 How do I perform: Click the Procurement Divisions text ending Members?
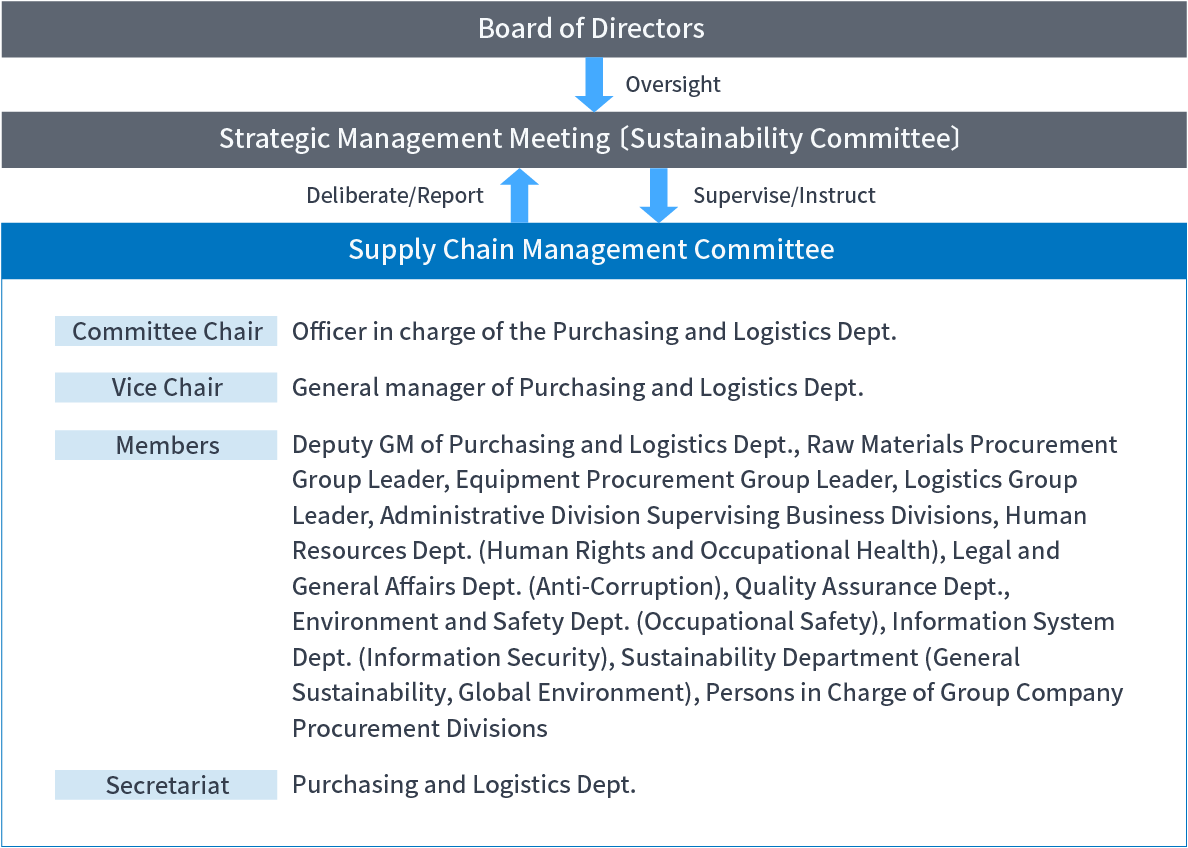click(x=420, y=728)
